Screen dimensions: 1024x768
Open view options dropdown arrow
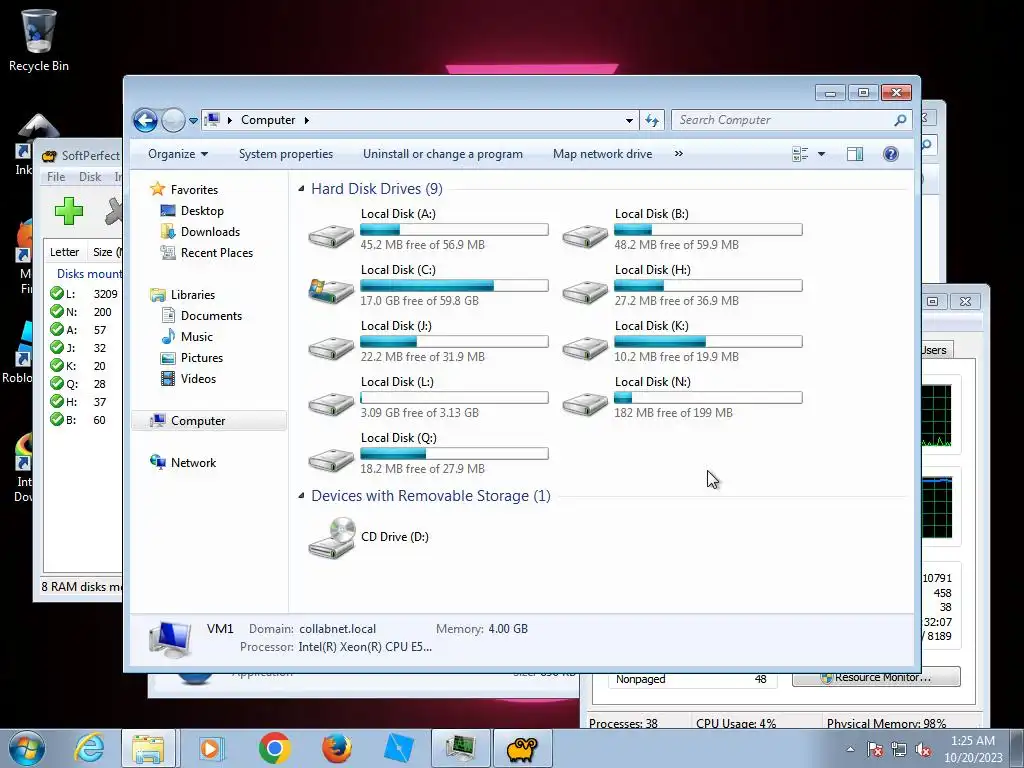point(822,154)
